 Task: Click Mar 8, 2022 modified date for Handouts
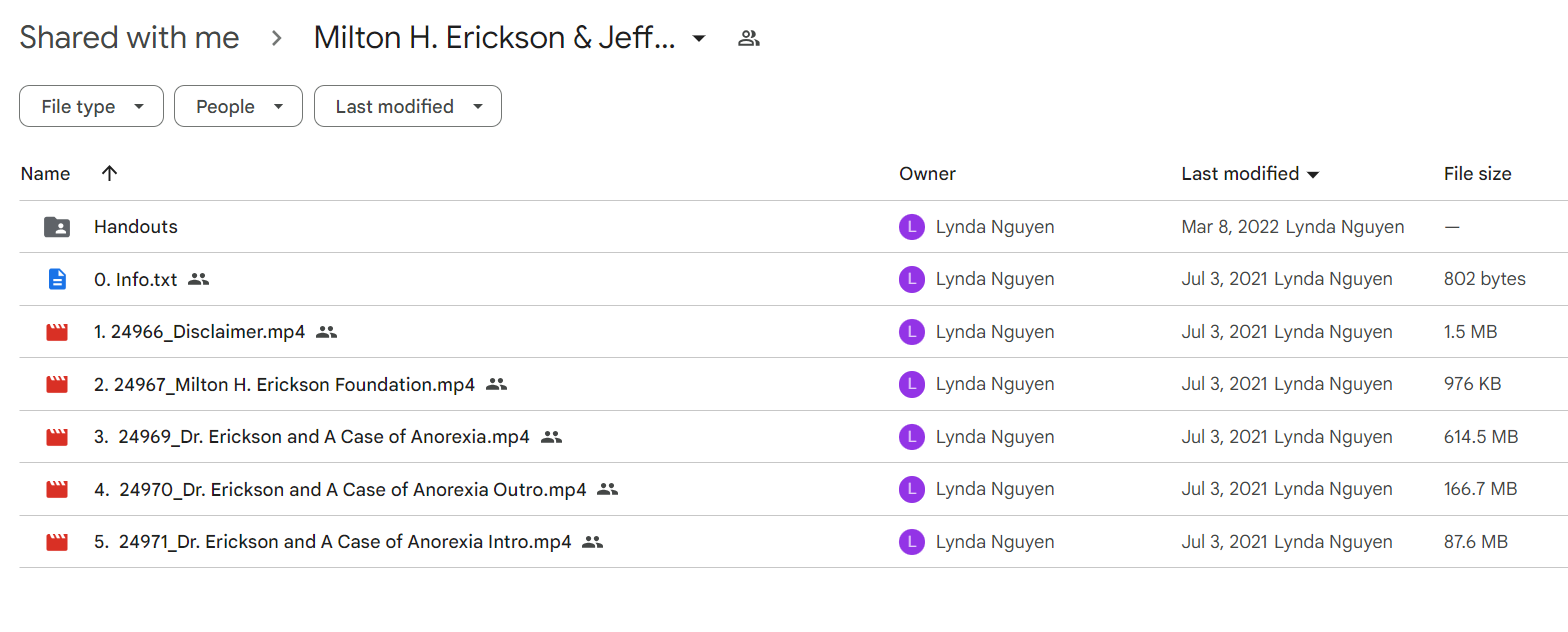coord(1231,227)
